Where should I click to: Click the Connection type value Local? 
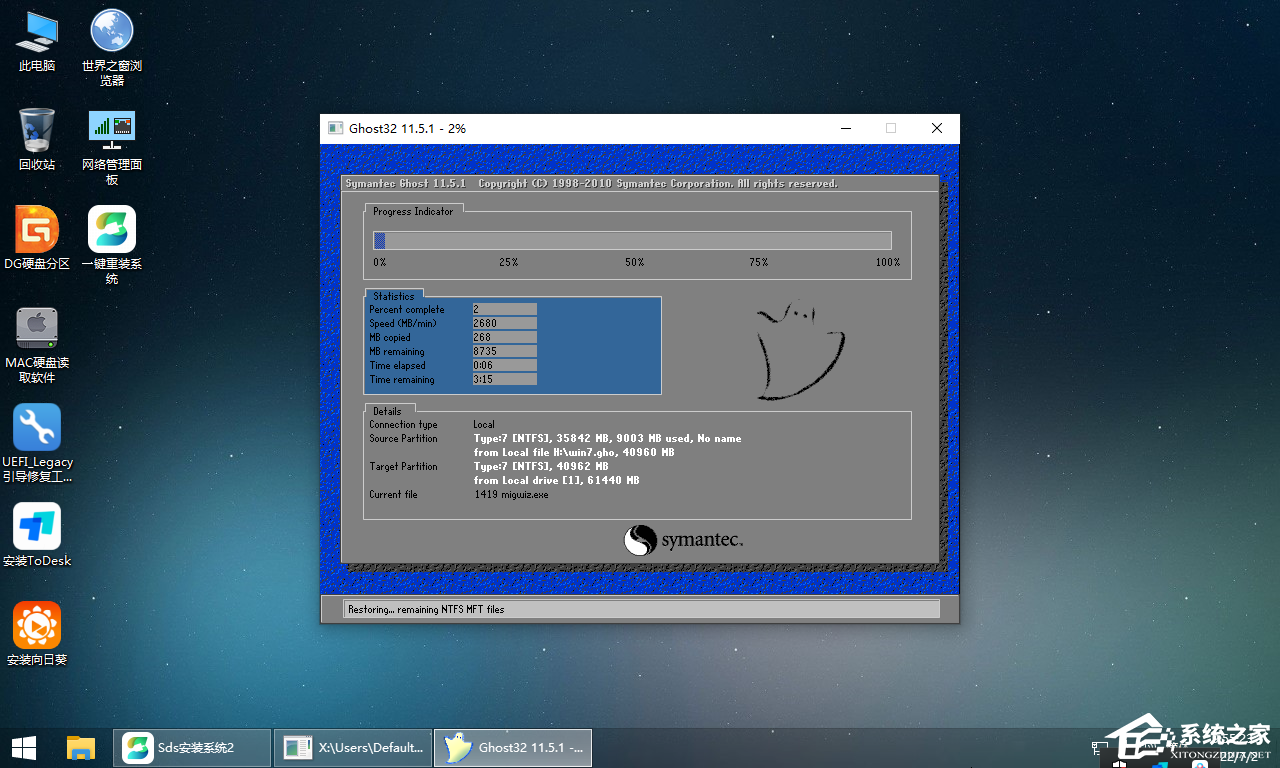pos(484,424)
